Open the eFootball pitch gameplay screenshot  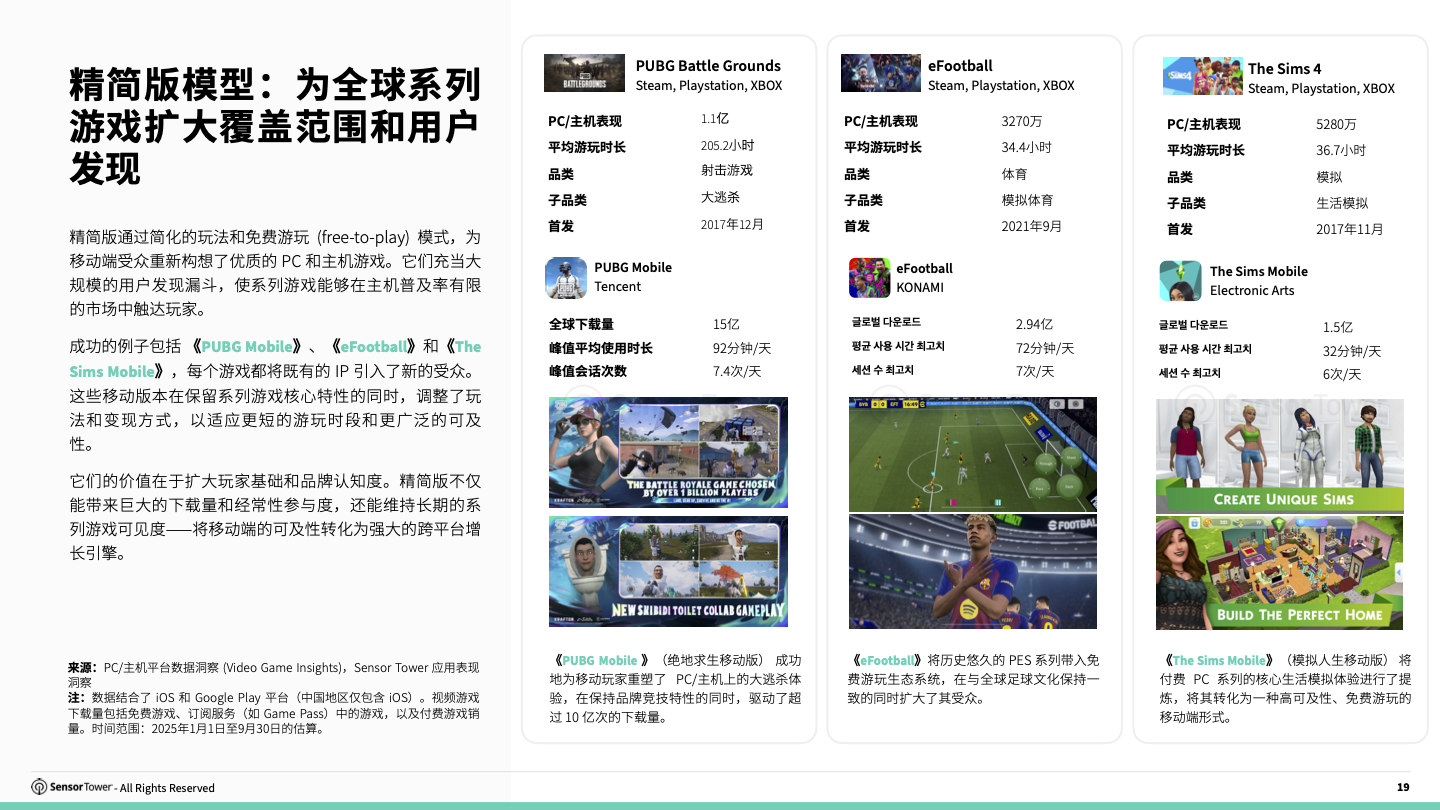[x=973, y=454]
